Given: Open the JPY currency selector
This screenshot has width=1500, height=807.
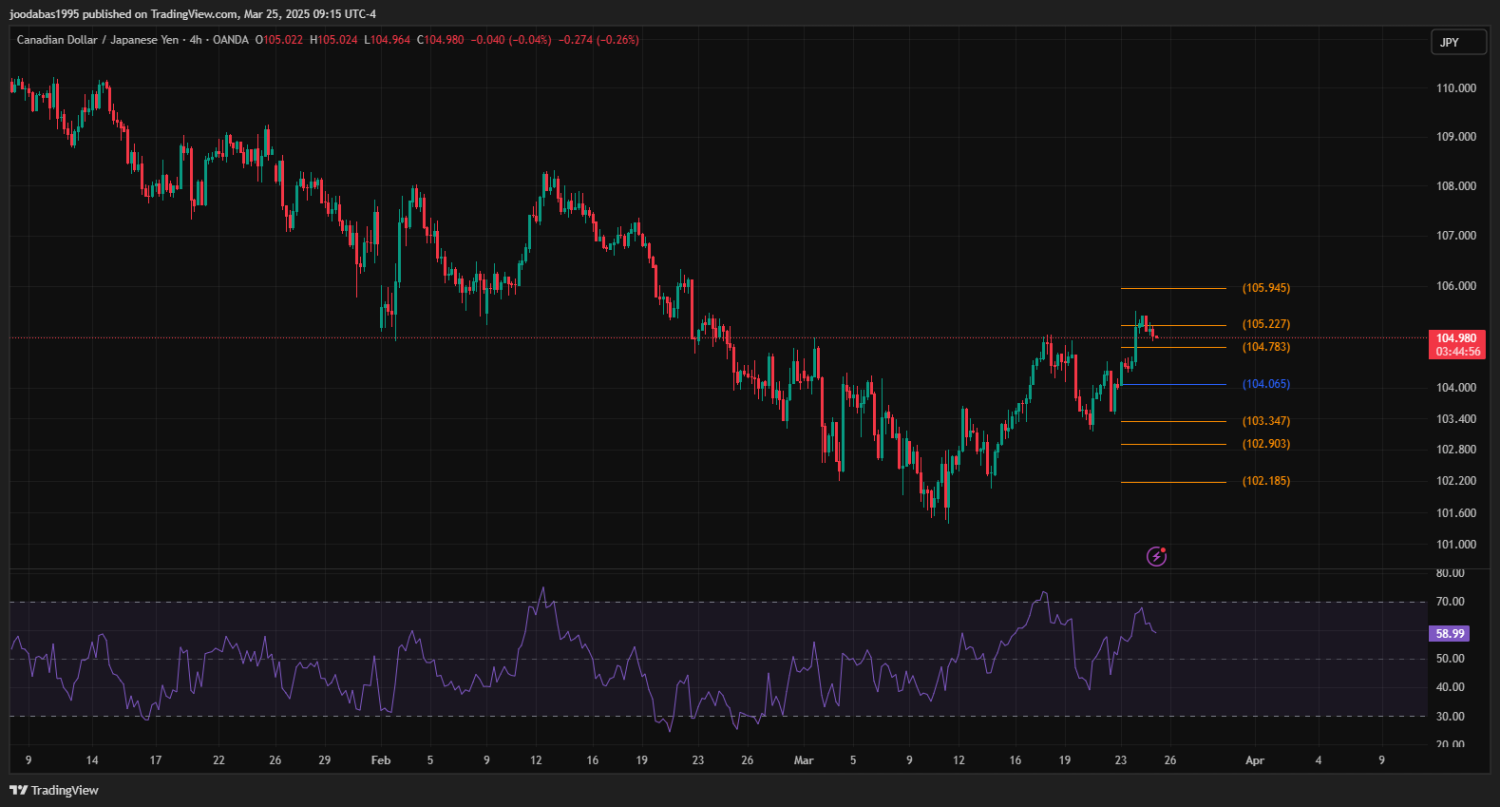Looking at the screenshot, I should pos(1449,42).
